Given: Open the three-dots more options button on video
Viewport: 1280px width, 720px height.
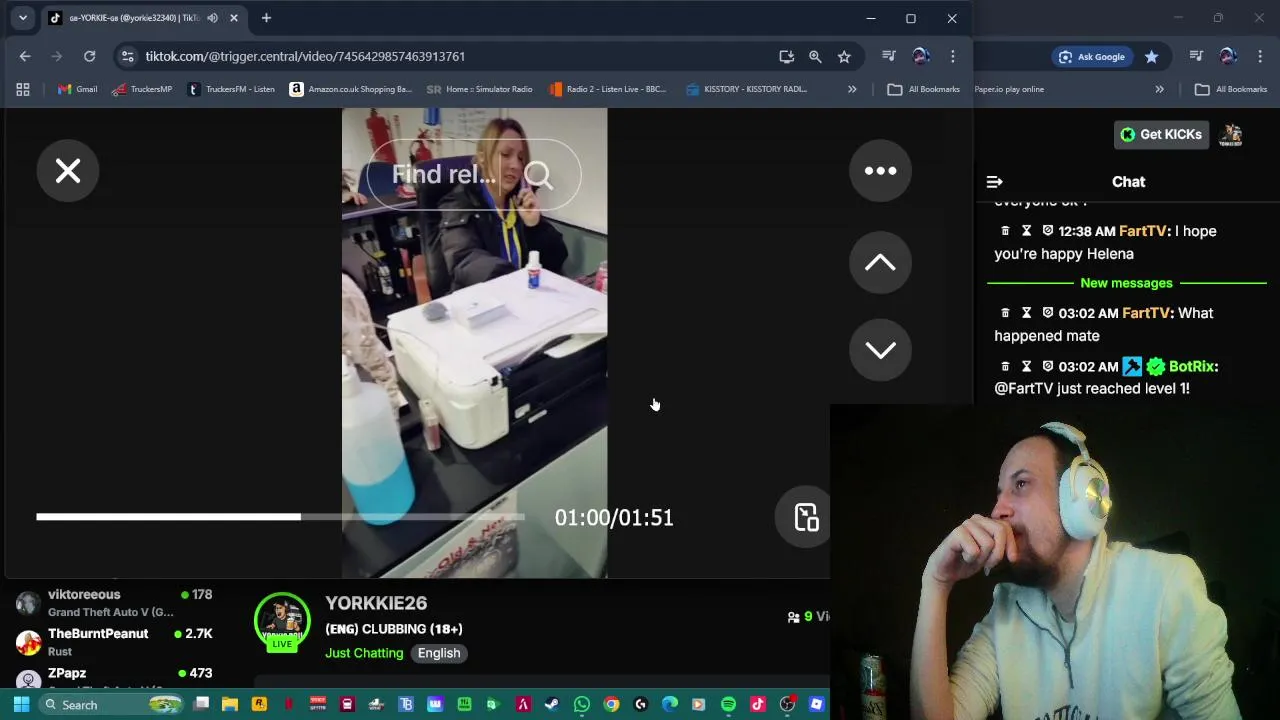Looking at the screenshot, I should click(880, 171).
